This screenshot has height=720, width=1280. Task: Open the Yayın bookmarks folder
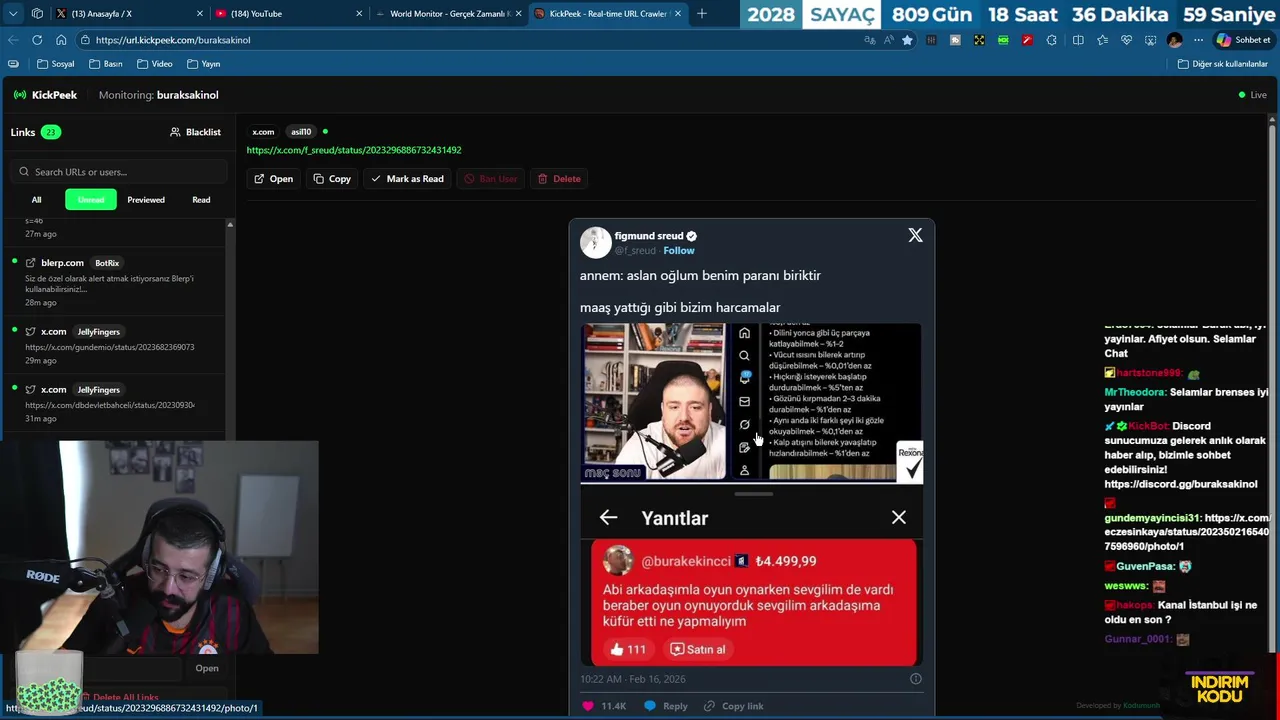pyautogui.click(x=203, y=64)
